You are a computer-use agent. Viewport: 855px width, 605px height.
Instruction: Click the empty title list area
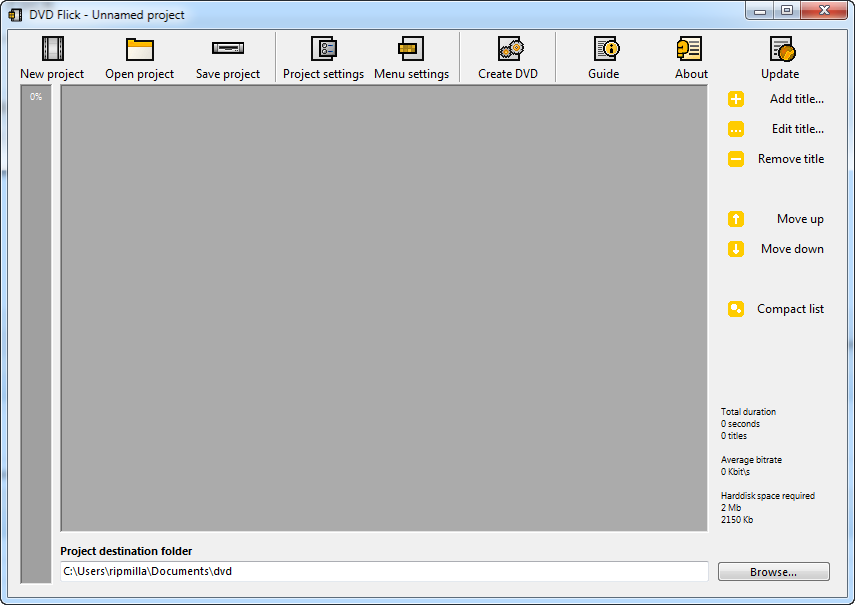pos(384,308)
